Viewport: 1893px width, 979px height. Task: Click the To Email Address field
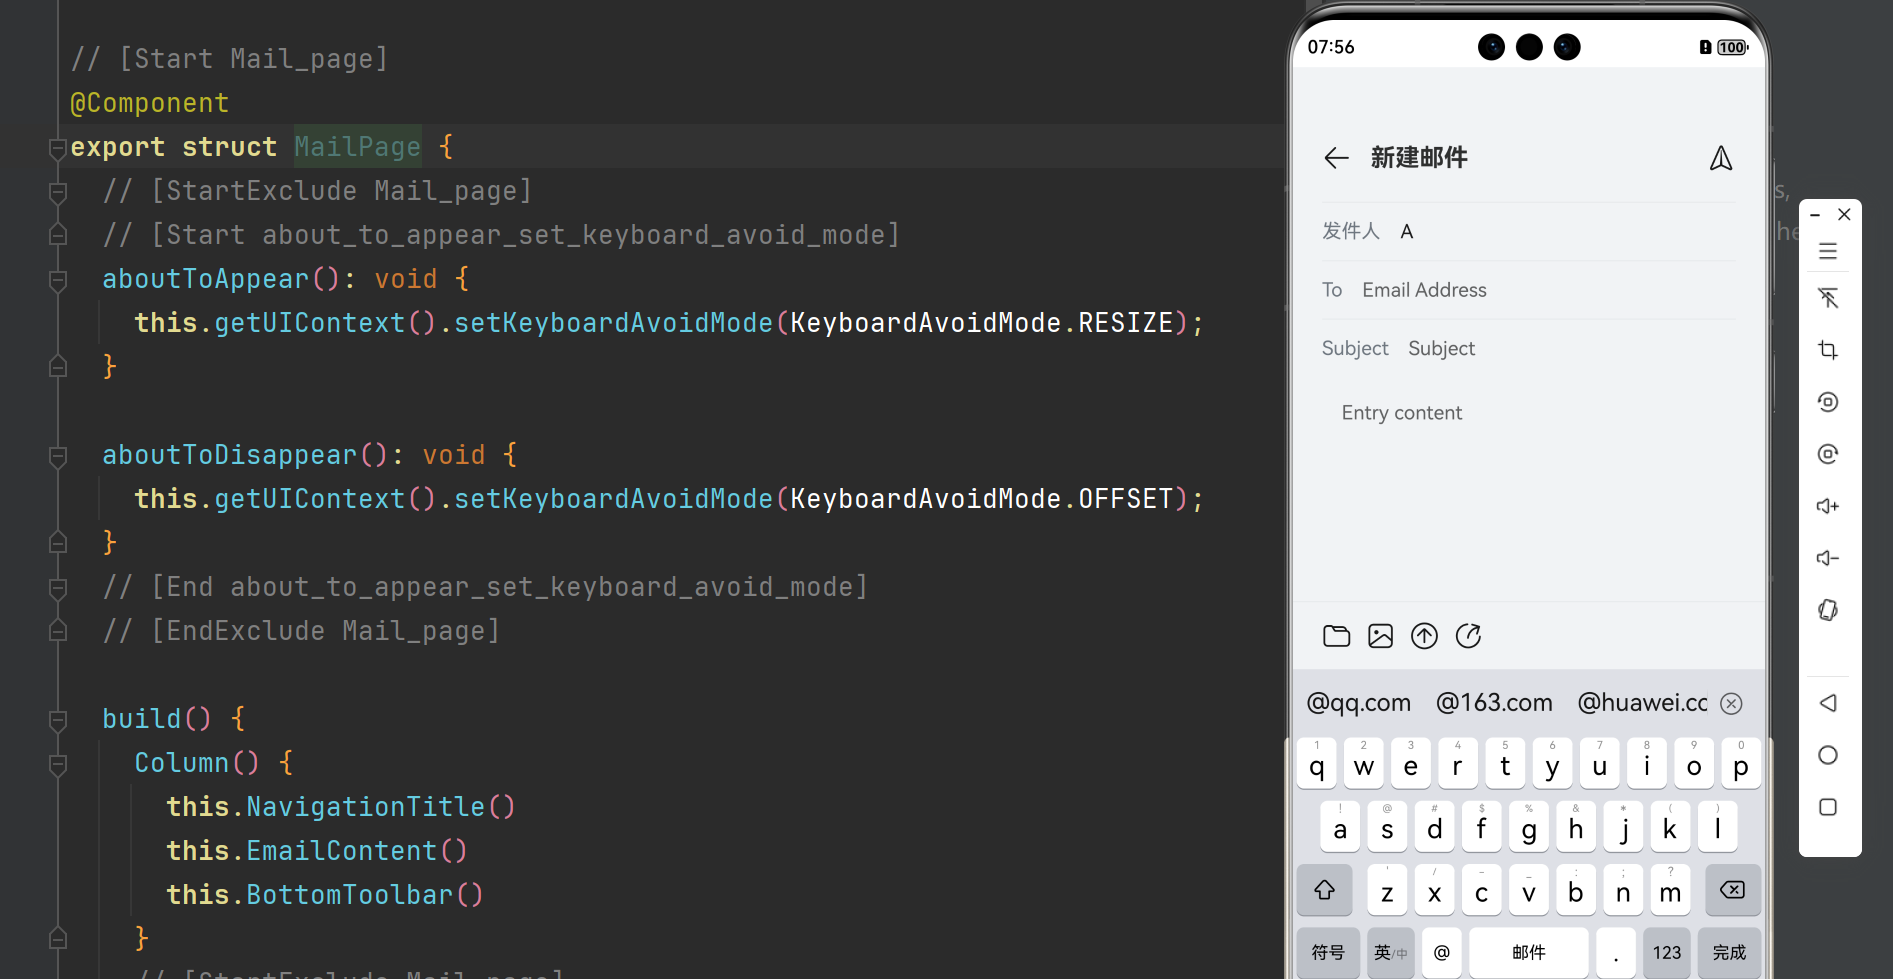(1529, 290)
